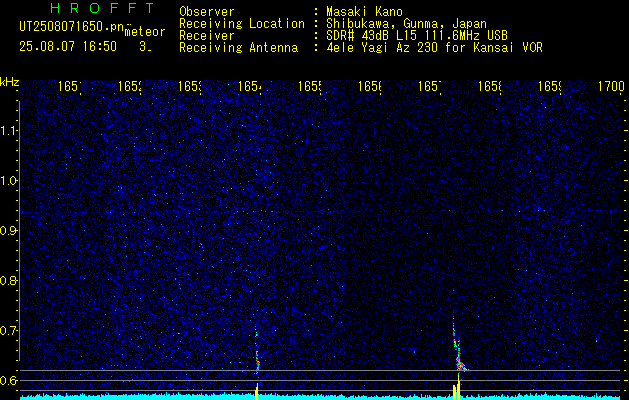Click the 'Receiving Location' label
This screenshot has height=400, width=629.
(x=242, y=24)
